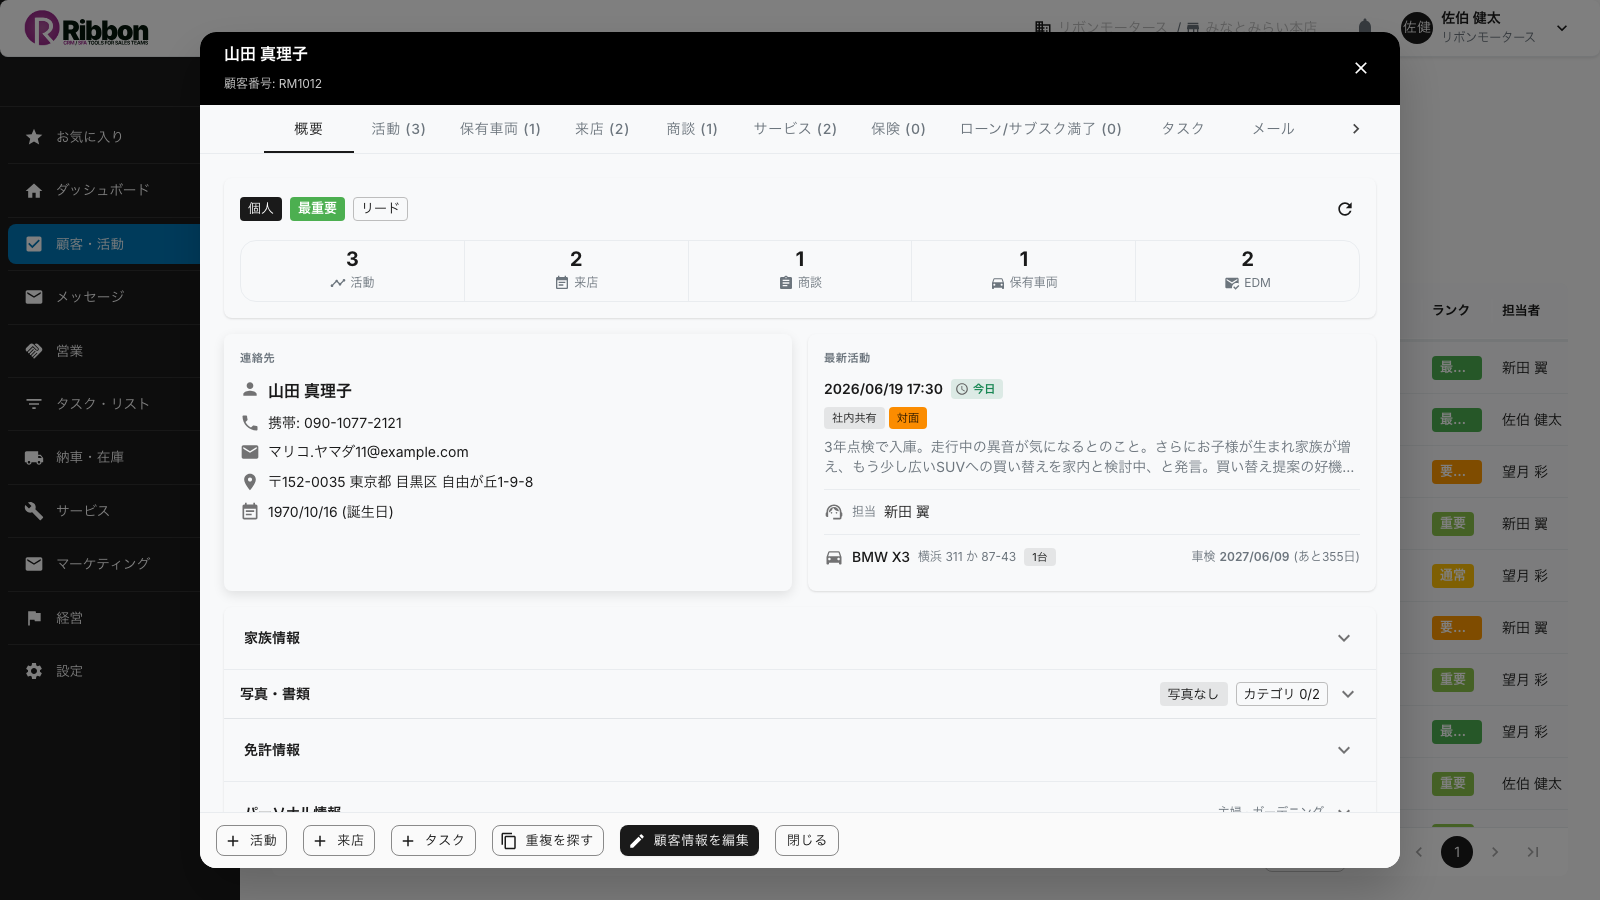Click the ＋ タスク footer button
Image resolution: width=1600 pixels, height=900 pixels.
tap(433, 841)
